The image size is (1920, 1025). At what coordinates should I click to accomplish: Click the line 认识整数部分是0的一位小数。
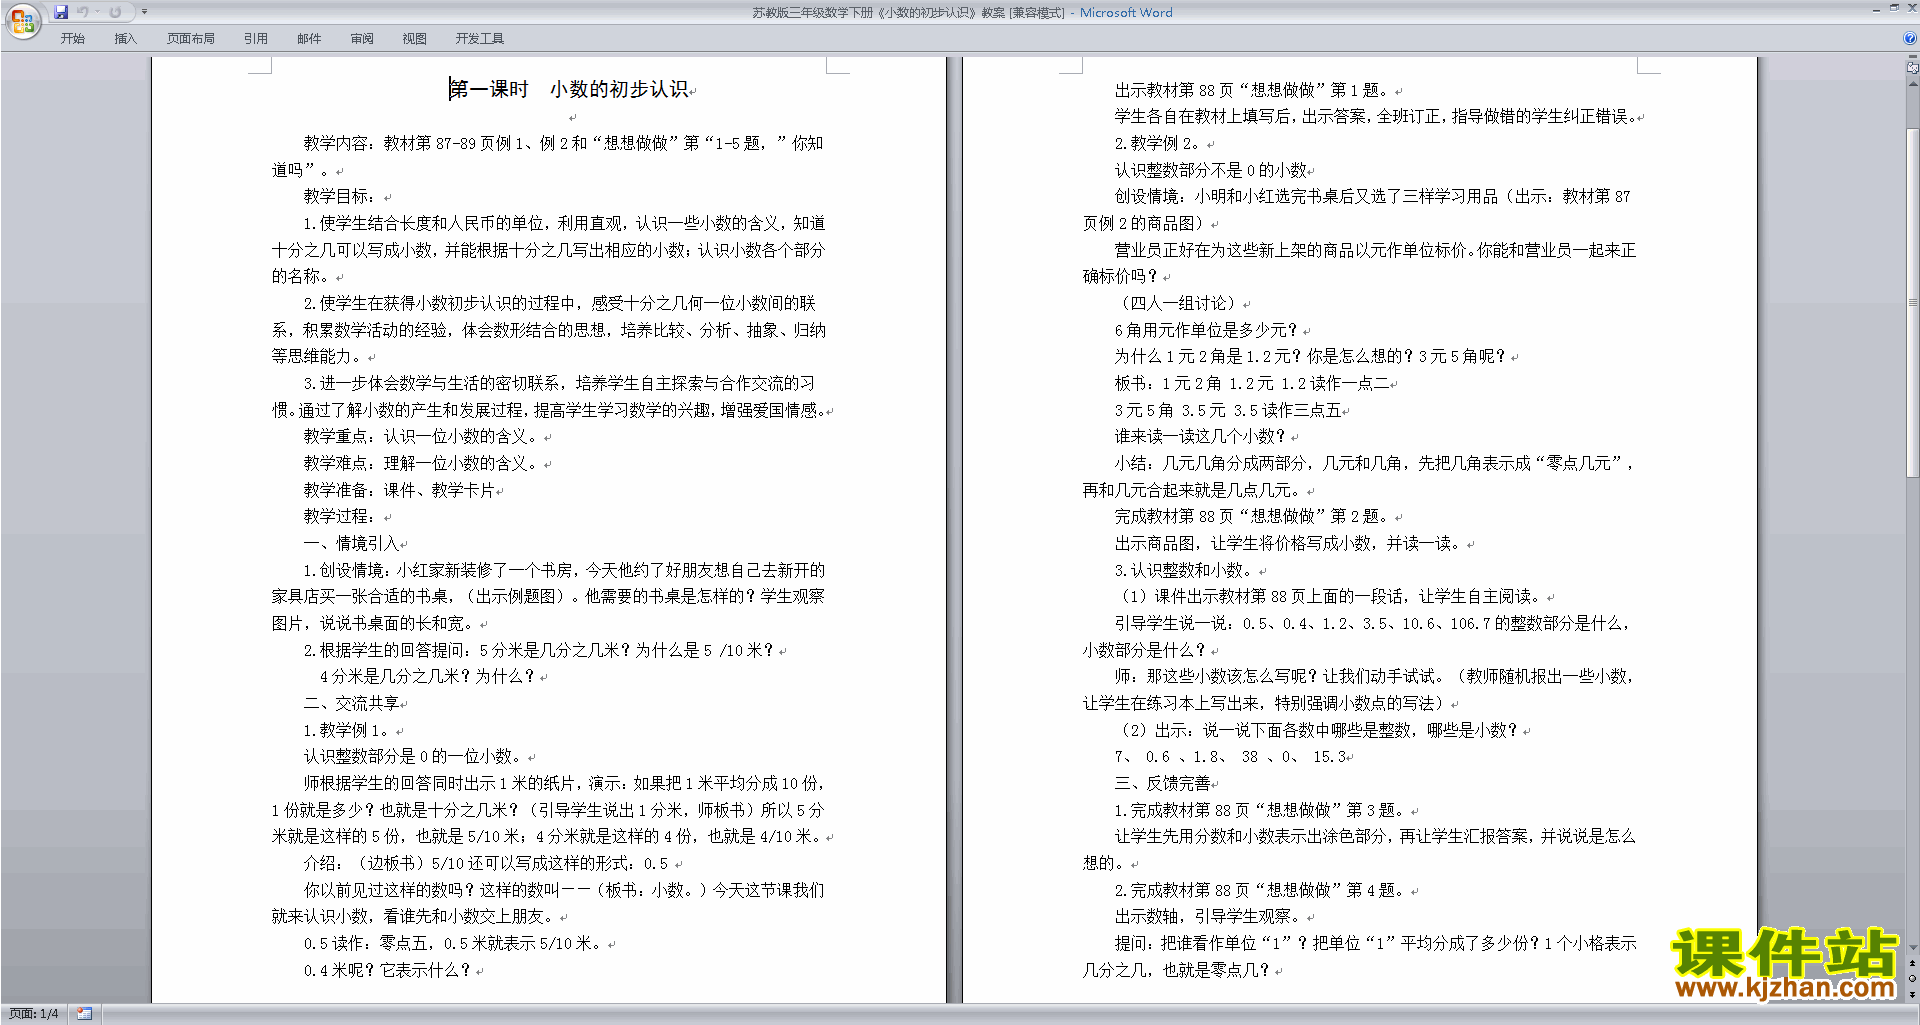(x=412, y=756)
